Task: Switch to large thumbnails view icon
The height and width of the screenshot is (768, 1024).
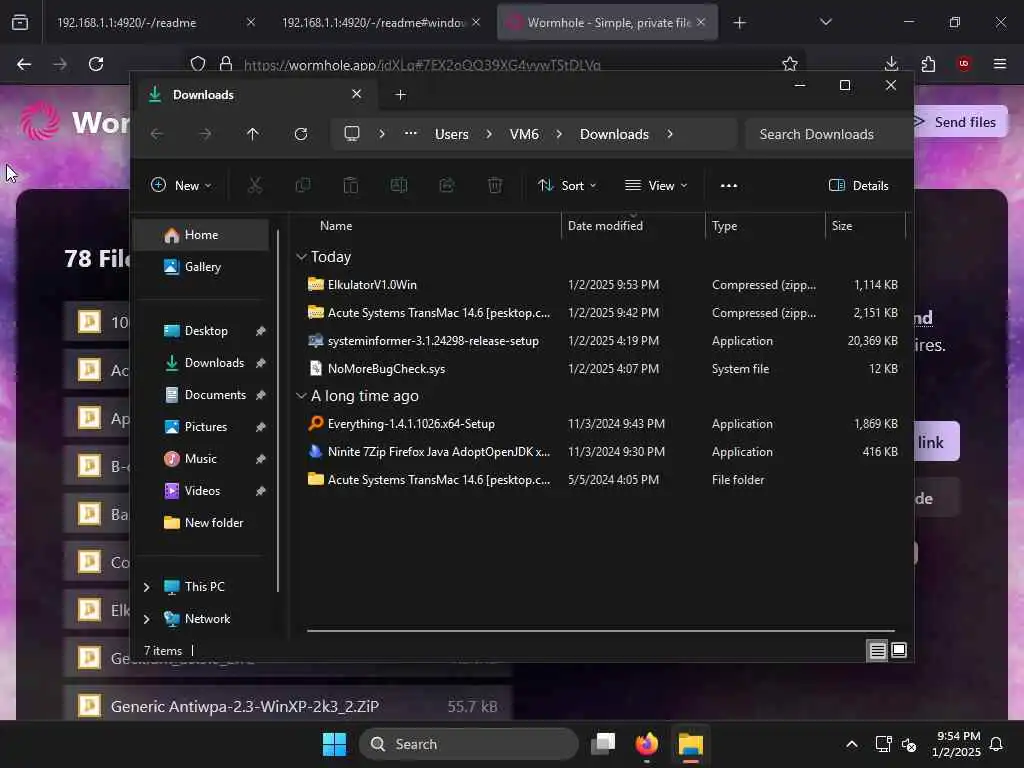Action: pyautogui.click(x=899, y=650)
